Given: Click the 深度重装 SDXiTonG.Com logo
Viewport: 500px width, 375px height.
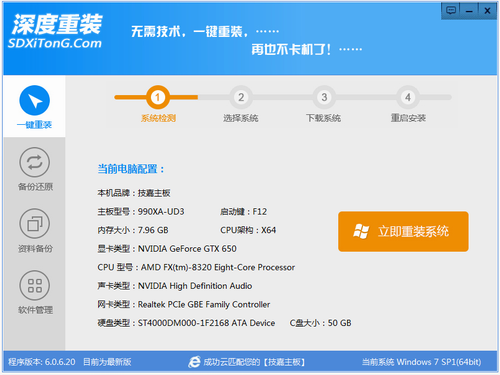Looking at the screenshot, I should 56,32.
